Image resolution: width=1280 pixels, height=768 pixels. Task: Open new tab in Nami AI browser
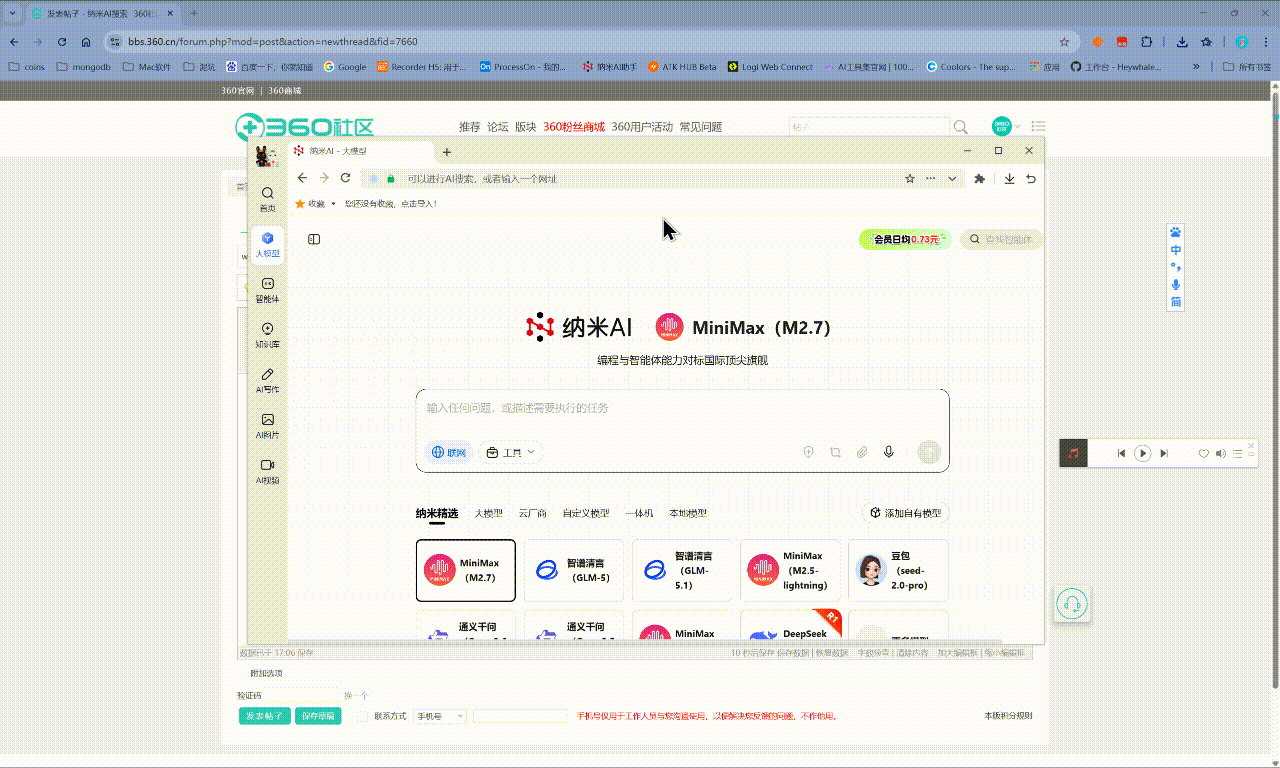(x=447, y=152)
